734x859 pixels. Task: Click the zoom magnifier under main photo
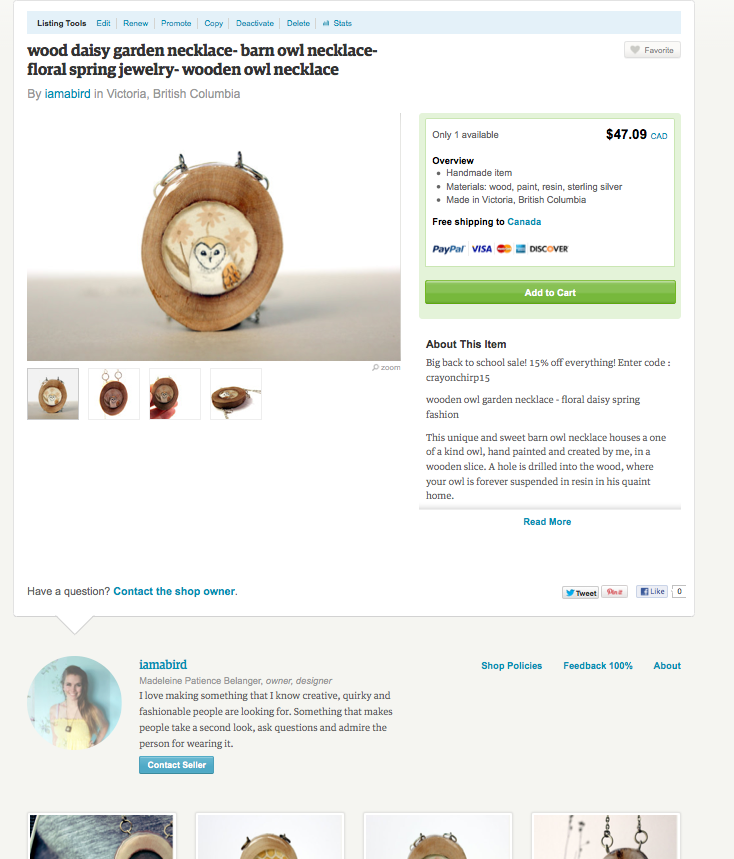pyautogui.click(x=386, y=367)
